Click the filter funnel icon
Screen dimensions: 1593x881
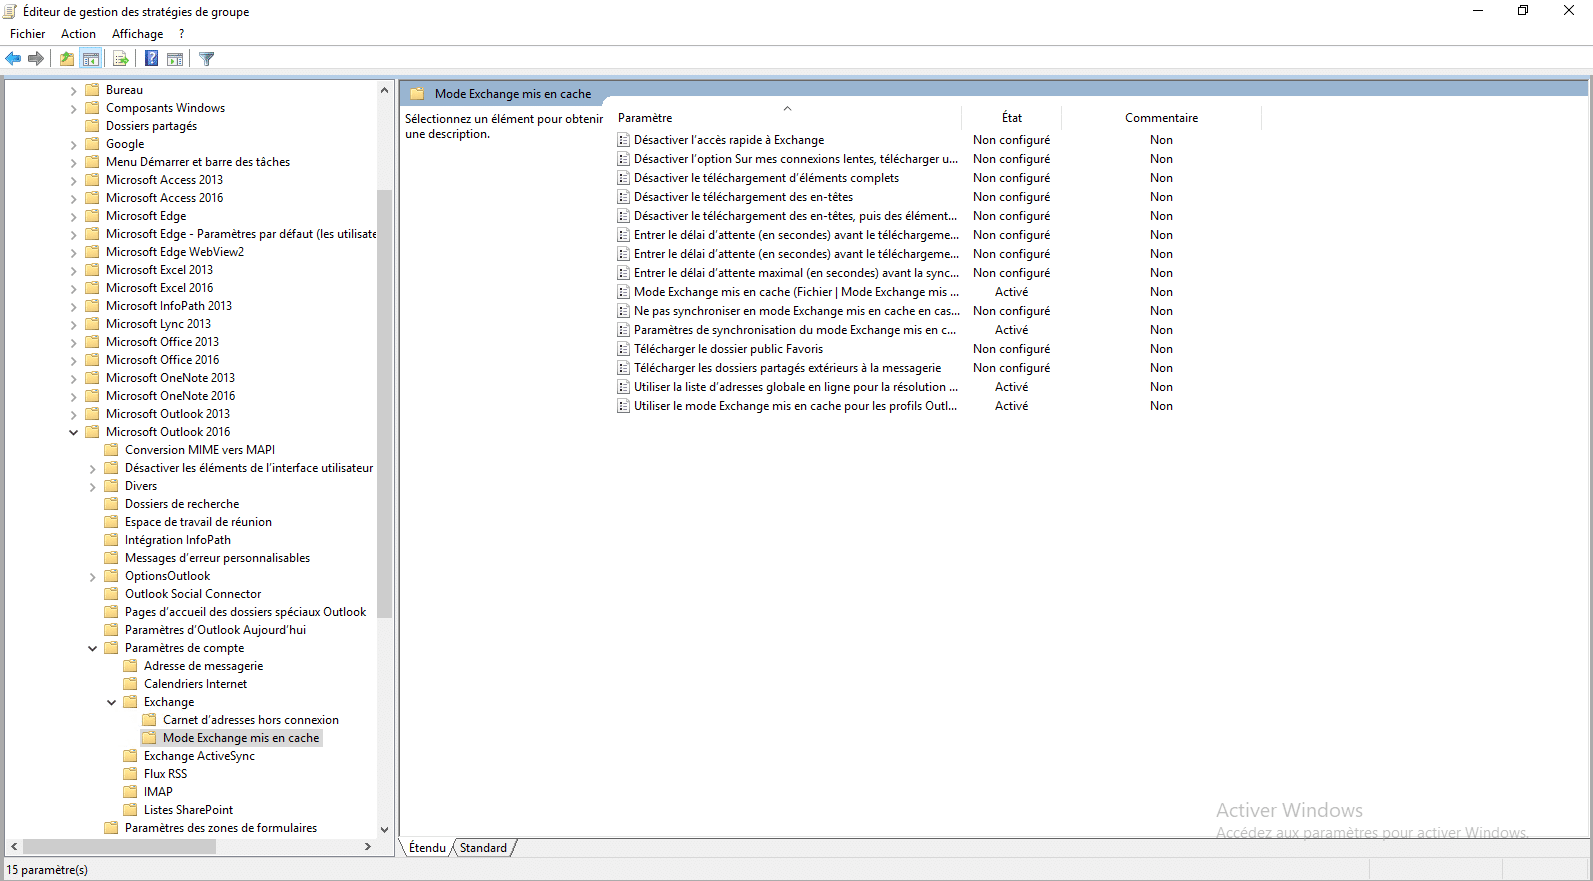pos(207,59)
